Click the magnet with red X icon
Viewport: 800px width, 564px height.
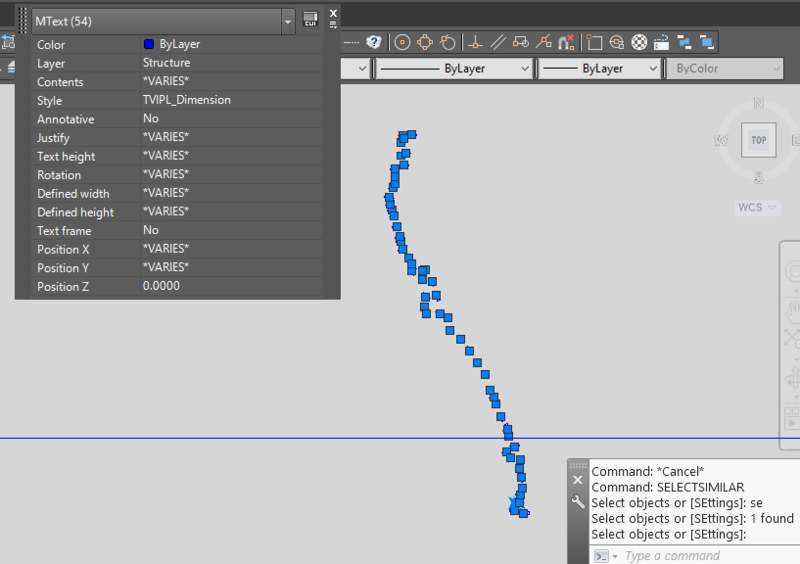pyautogui.click(x=567, y=42)
